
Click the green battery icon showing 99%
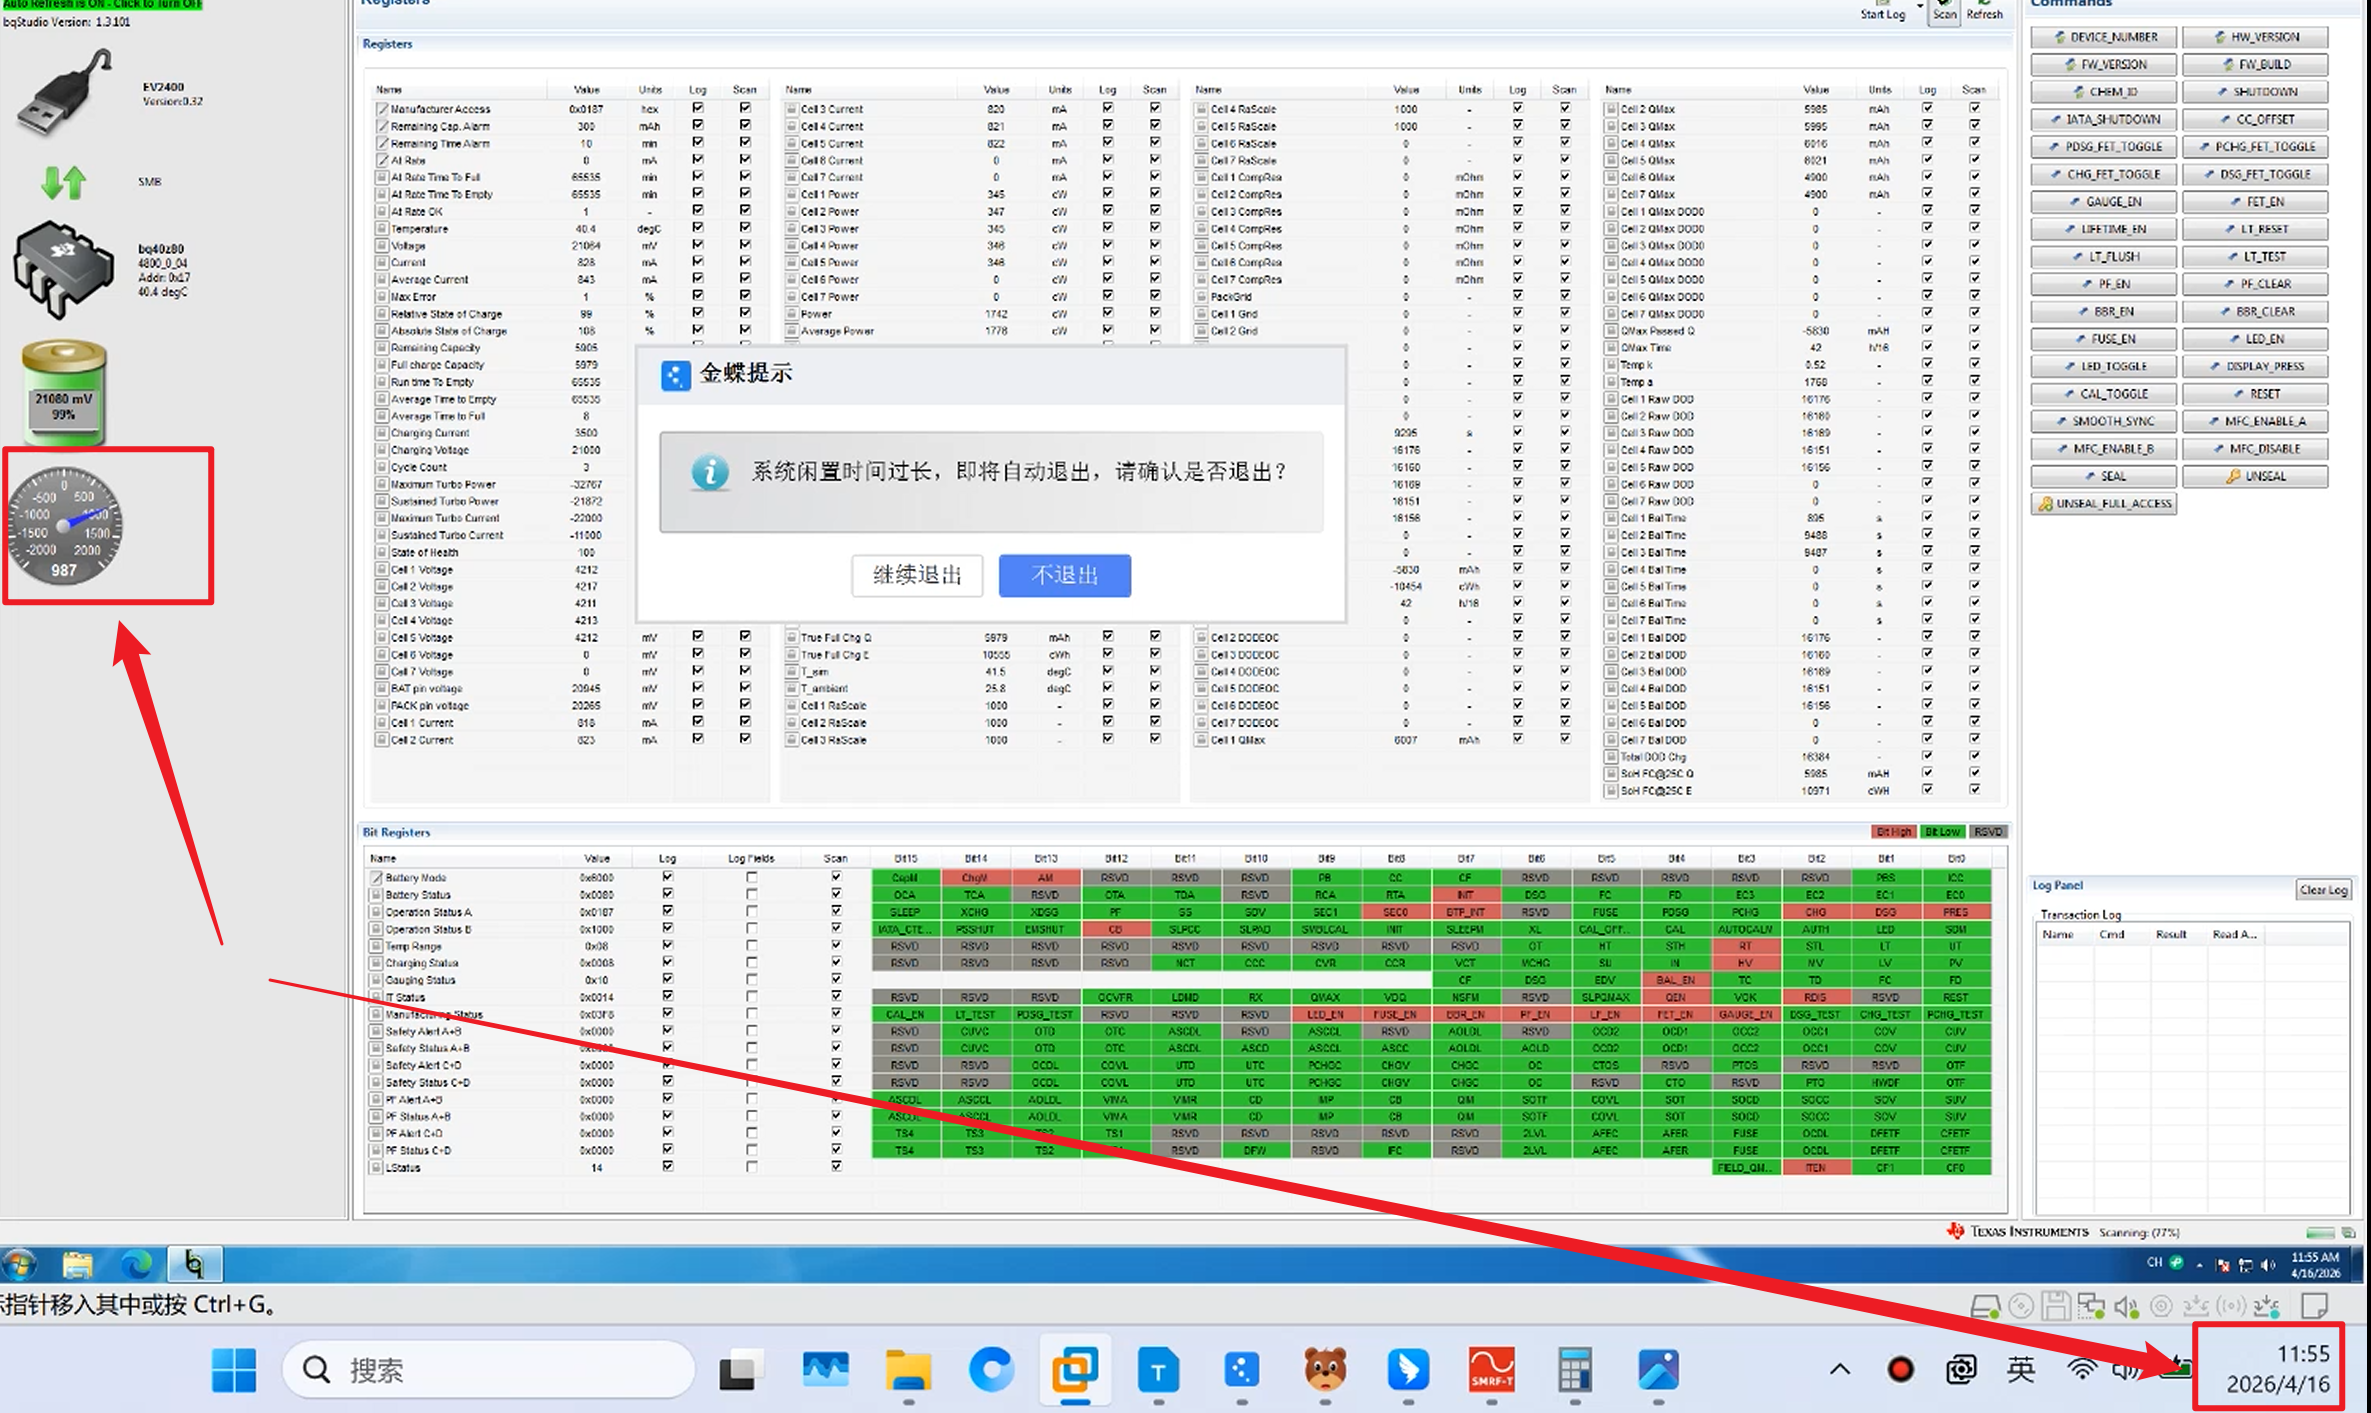(64, 393)
